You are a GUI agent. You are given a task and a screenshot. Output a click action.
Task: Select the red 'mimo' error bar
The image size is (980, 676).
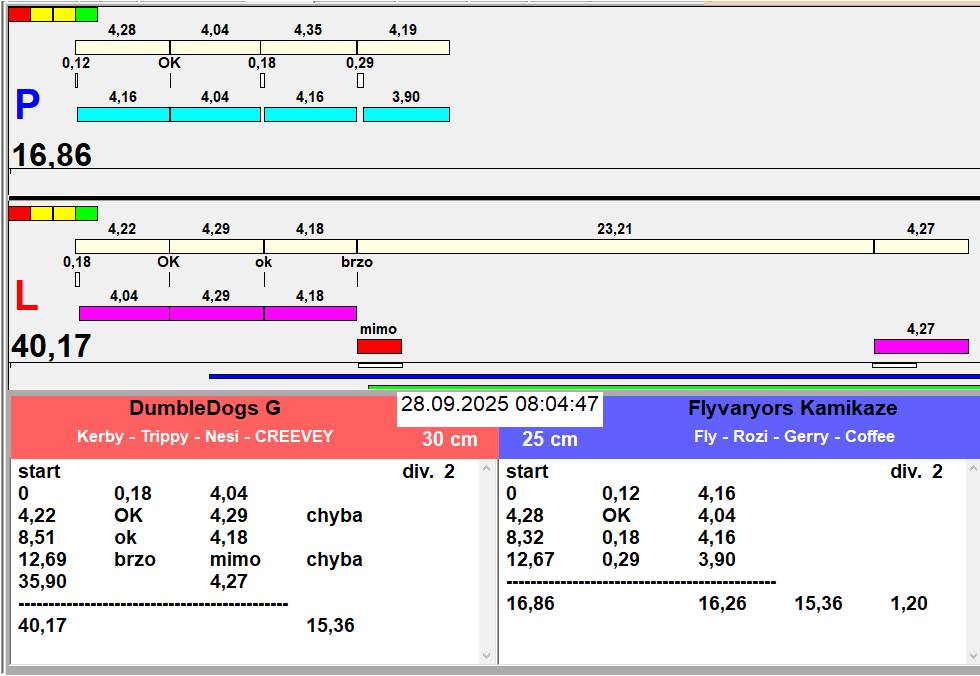click(380, 346)
